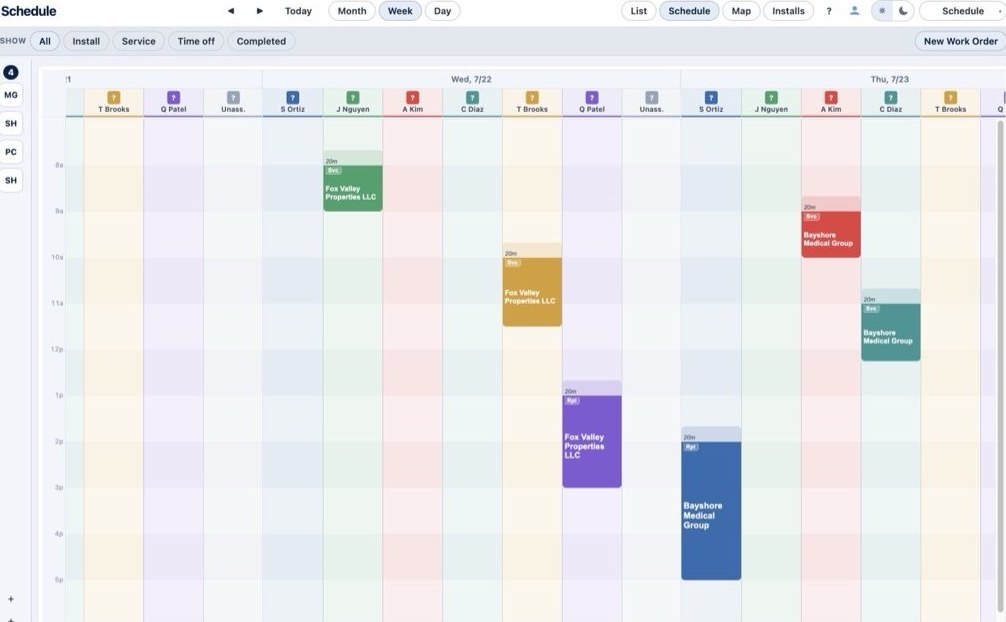Click the badge showing number 4
Viewport: 1006px width, 622px height.
[11, 73]
